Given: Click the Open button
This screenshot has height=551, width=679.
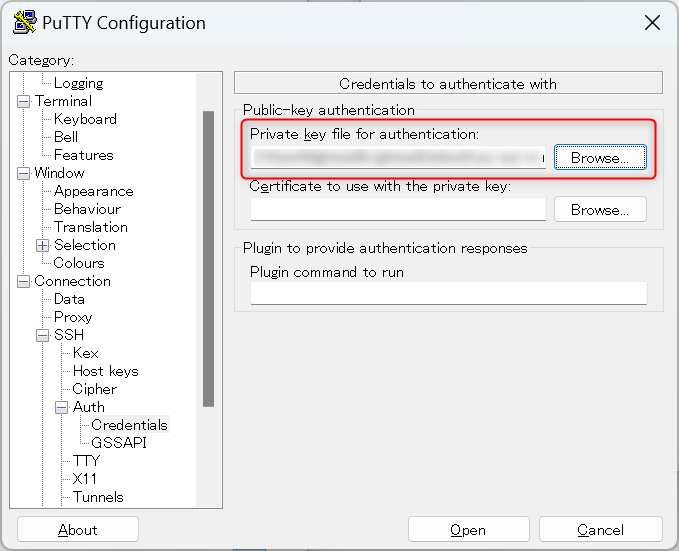Looking at the screenshot, I should pyautogui.click(x=469, y=529).
